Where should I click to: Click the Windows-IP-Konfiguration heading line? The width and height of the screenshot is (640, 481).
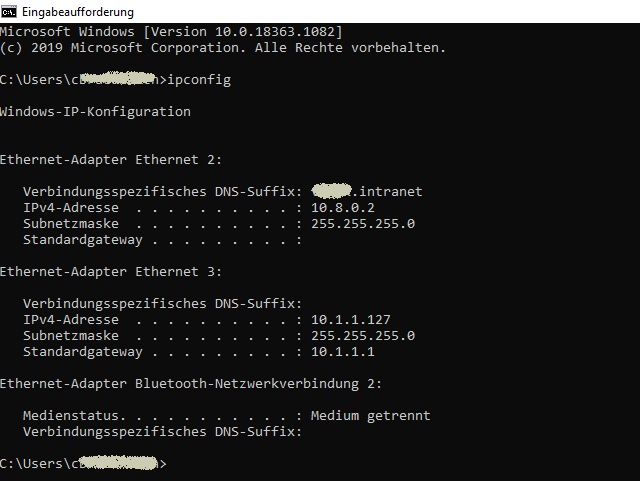95,111
